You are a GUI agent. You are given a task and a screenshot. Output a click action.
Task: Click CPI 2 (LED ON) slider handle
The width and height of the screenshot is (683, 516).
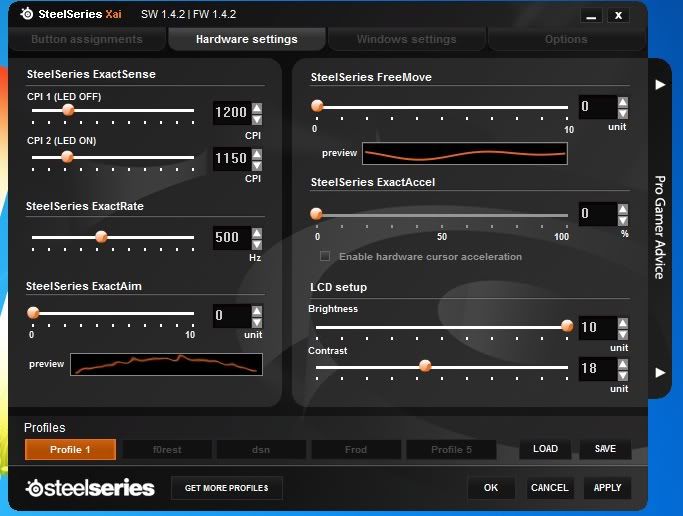67,157
